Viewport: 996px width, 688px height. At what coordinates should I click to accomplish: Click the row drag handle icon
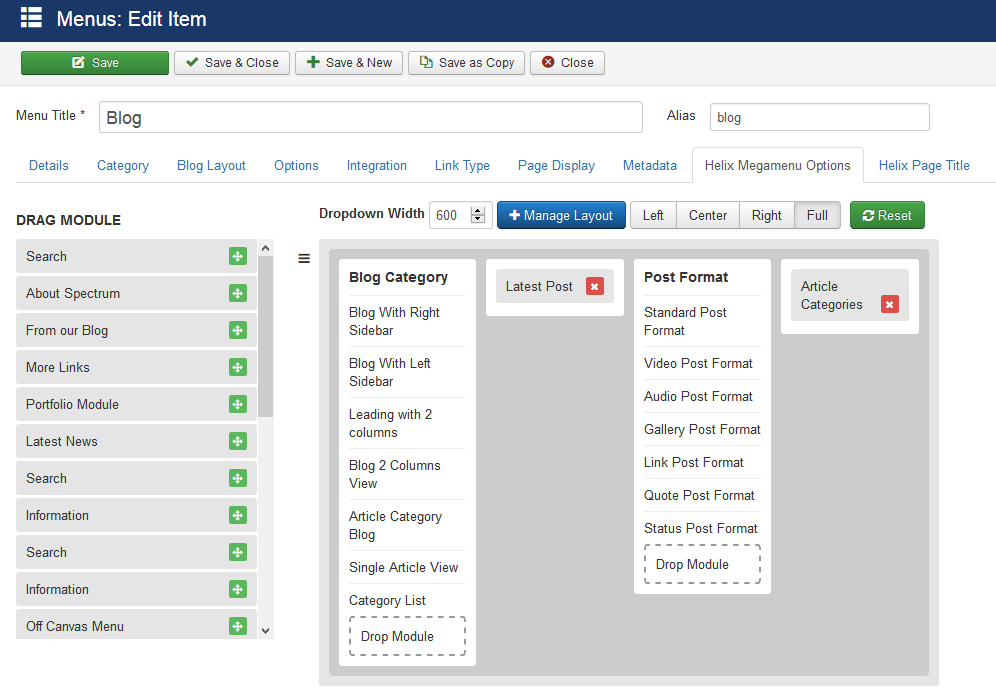pyautogui.click(x=304, y=259)
